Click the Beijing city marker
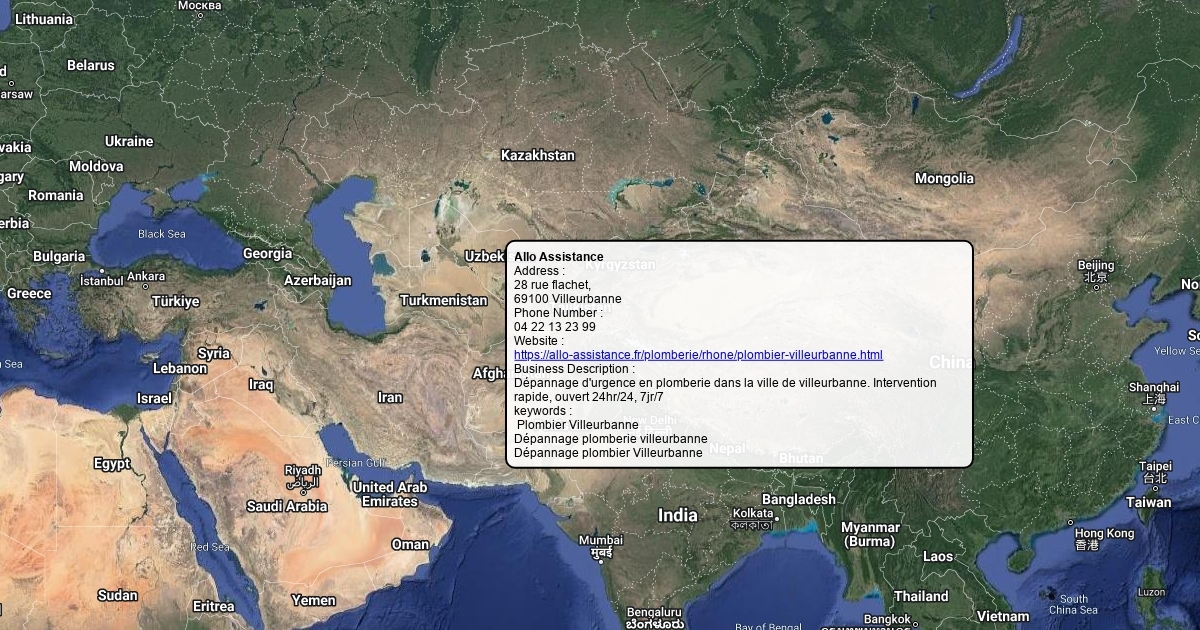Viewport: 1200px width, 630px height. click(x=1096, y=286)
